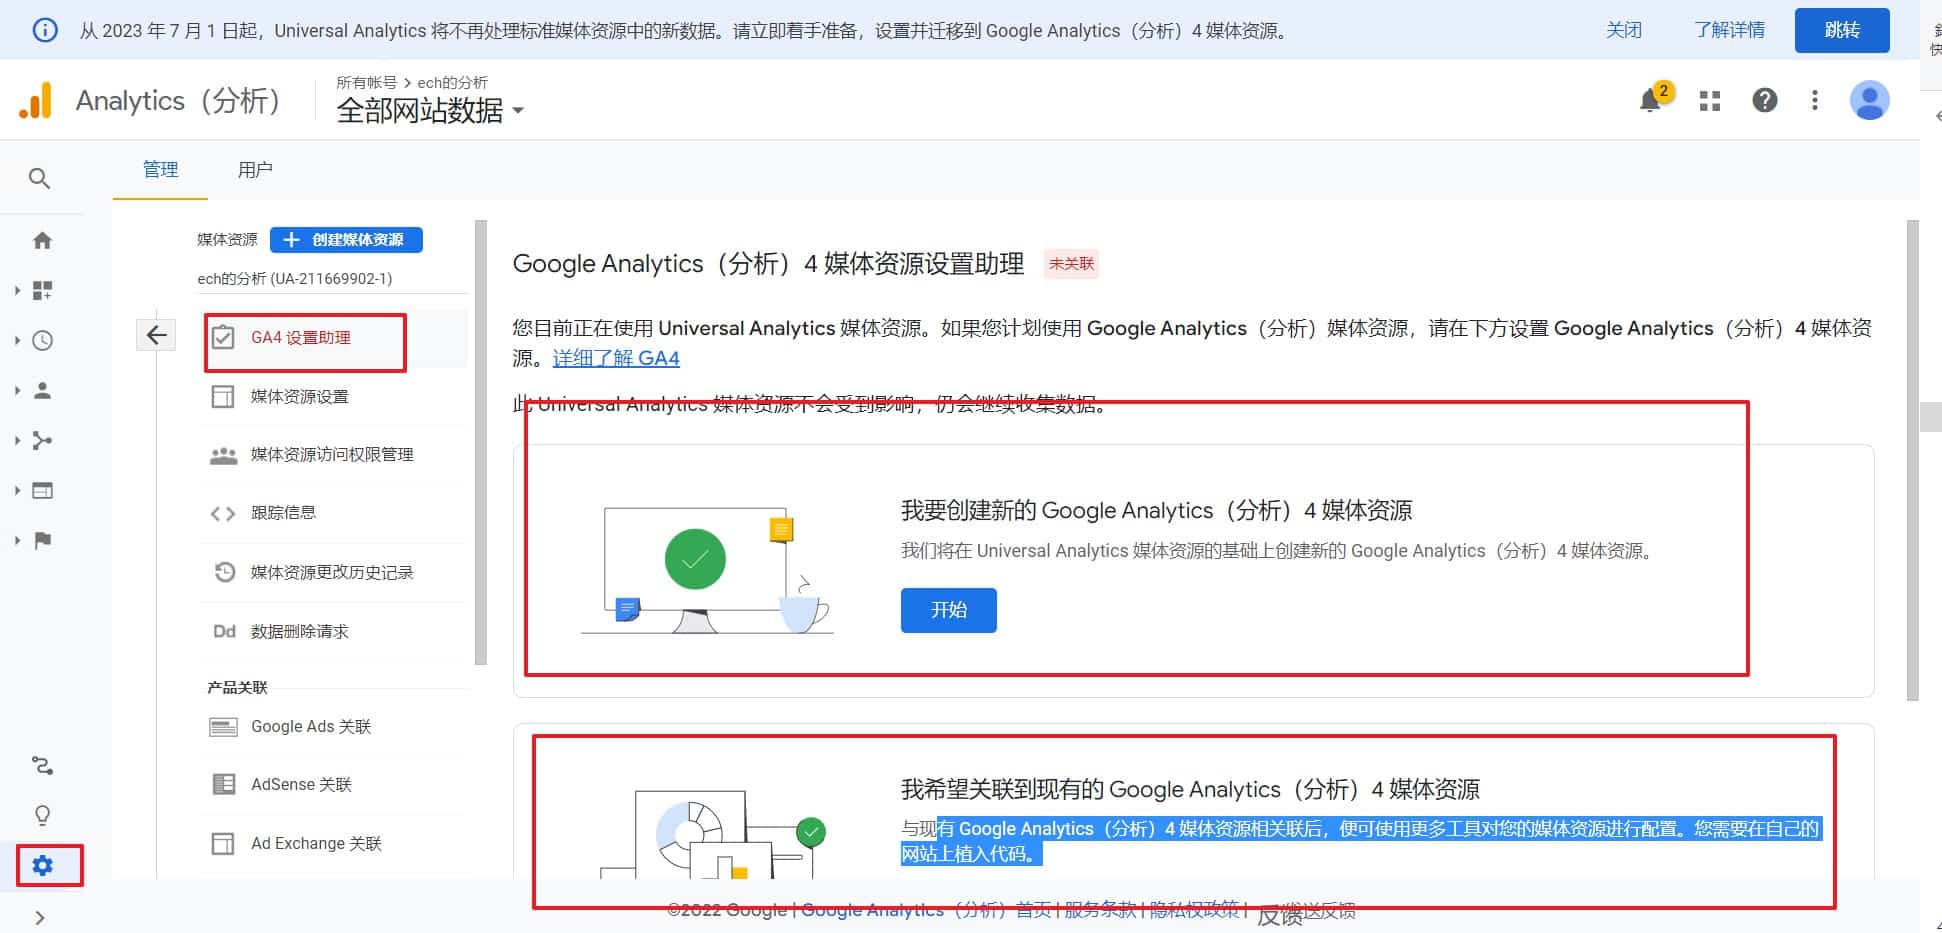Click property name ech的分析 (UA-211669902-1)

(295, 279)
